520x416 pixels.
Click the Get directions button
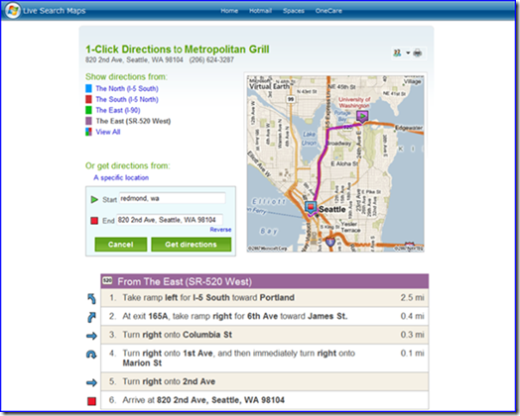[x=191, y=244]
